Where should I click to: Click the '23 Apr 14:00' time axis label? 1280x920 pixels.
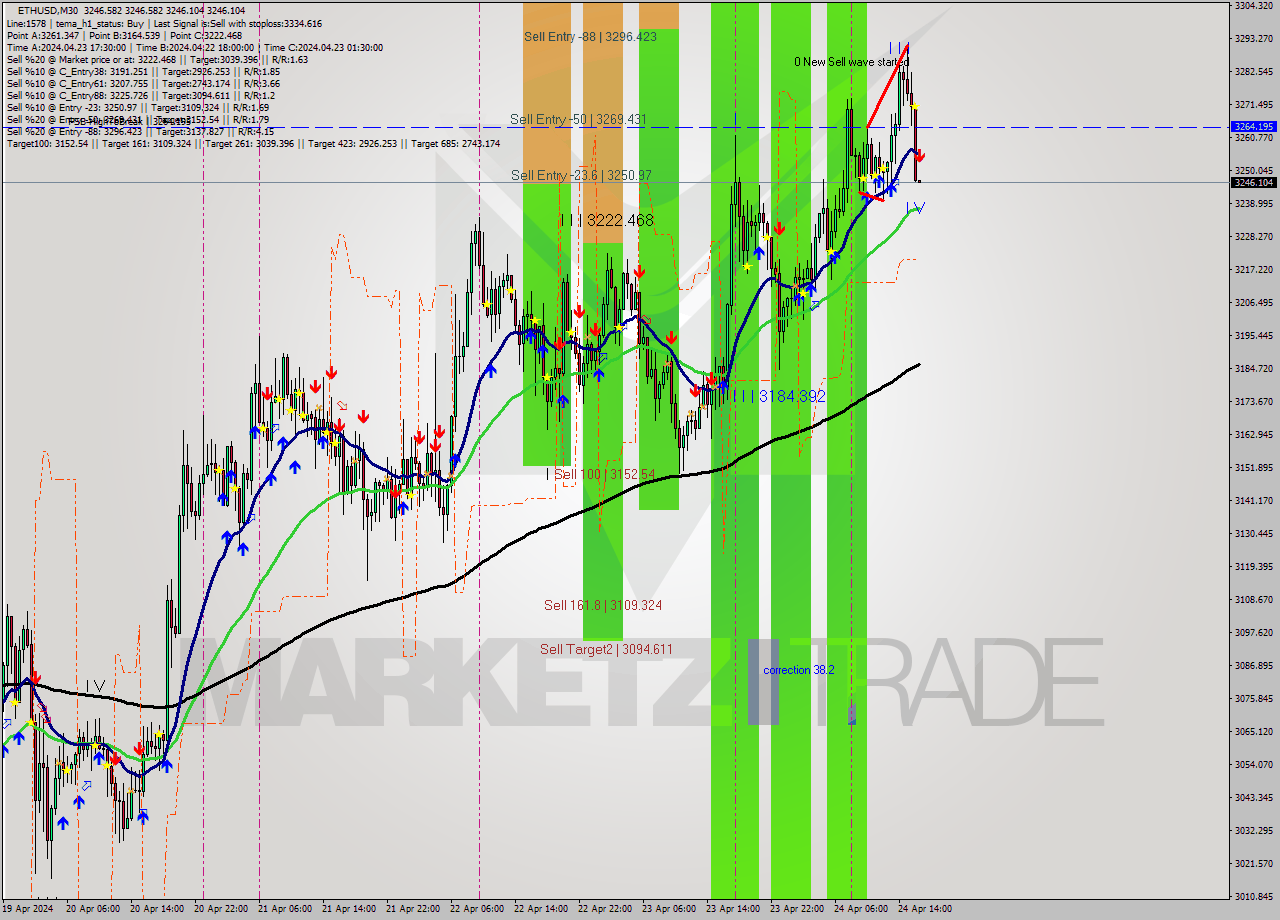pyautogui.click(x=735, y=909)
